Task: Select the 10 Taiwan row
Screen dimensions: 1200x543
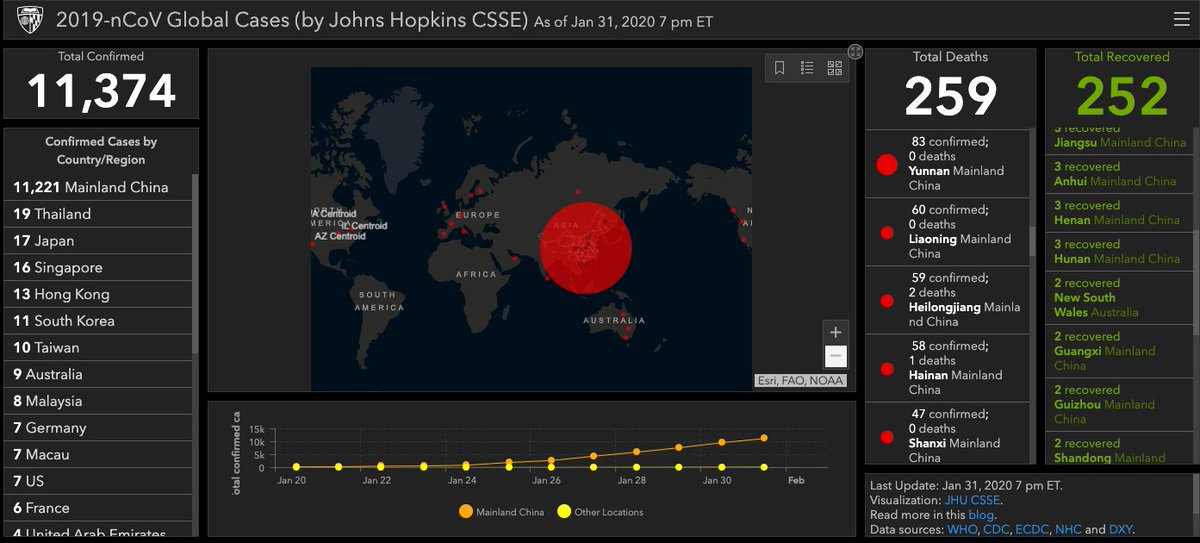Action: point(98,348)
